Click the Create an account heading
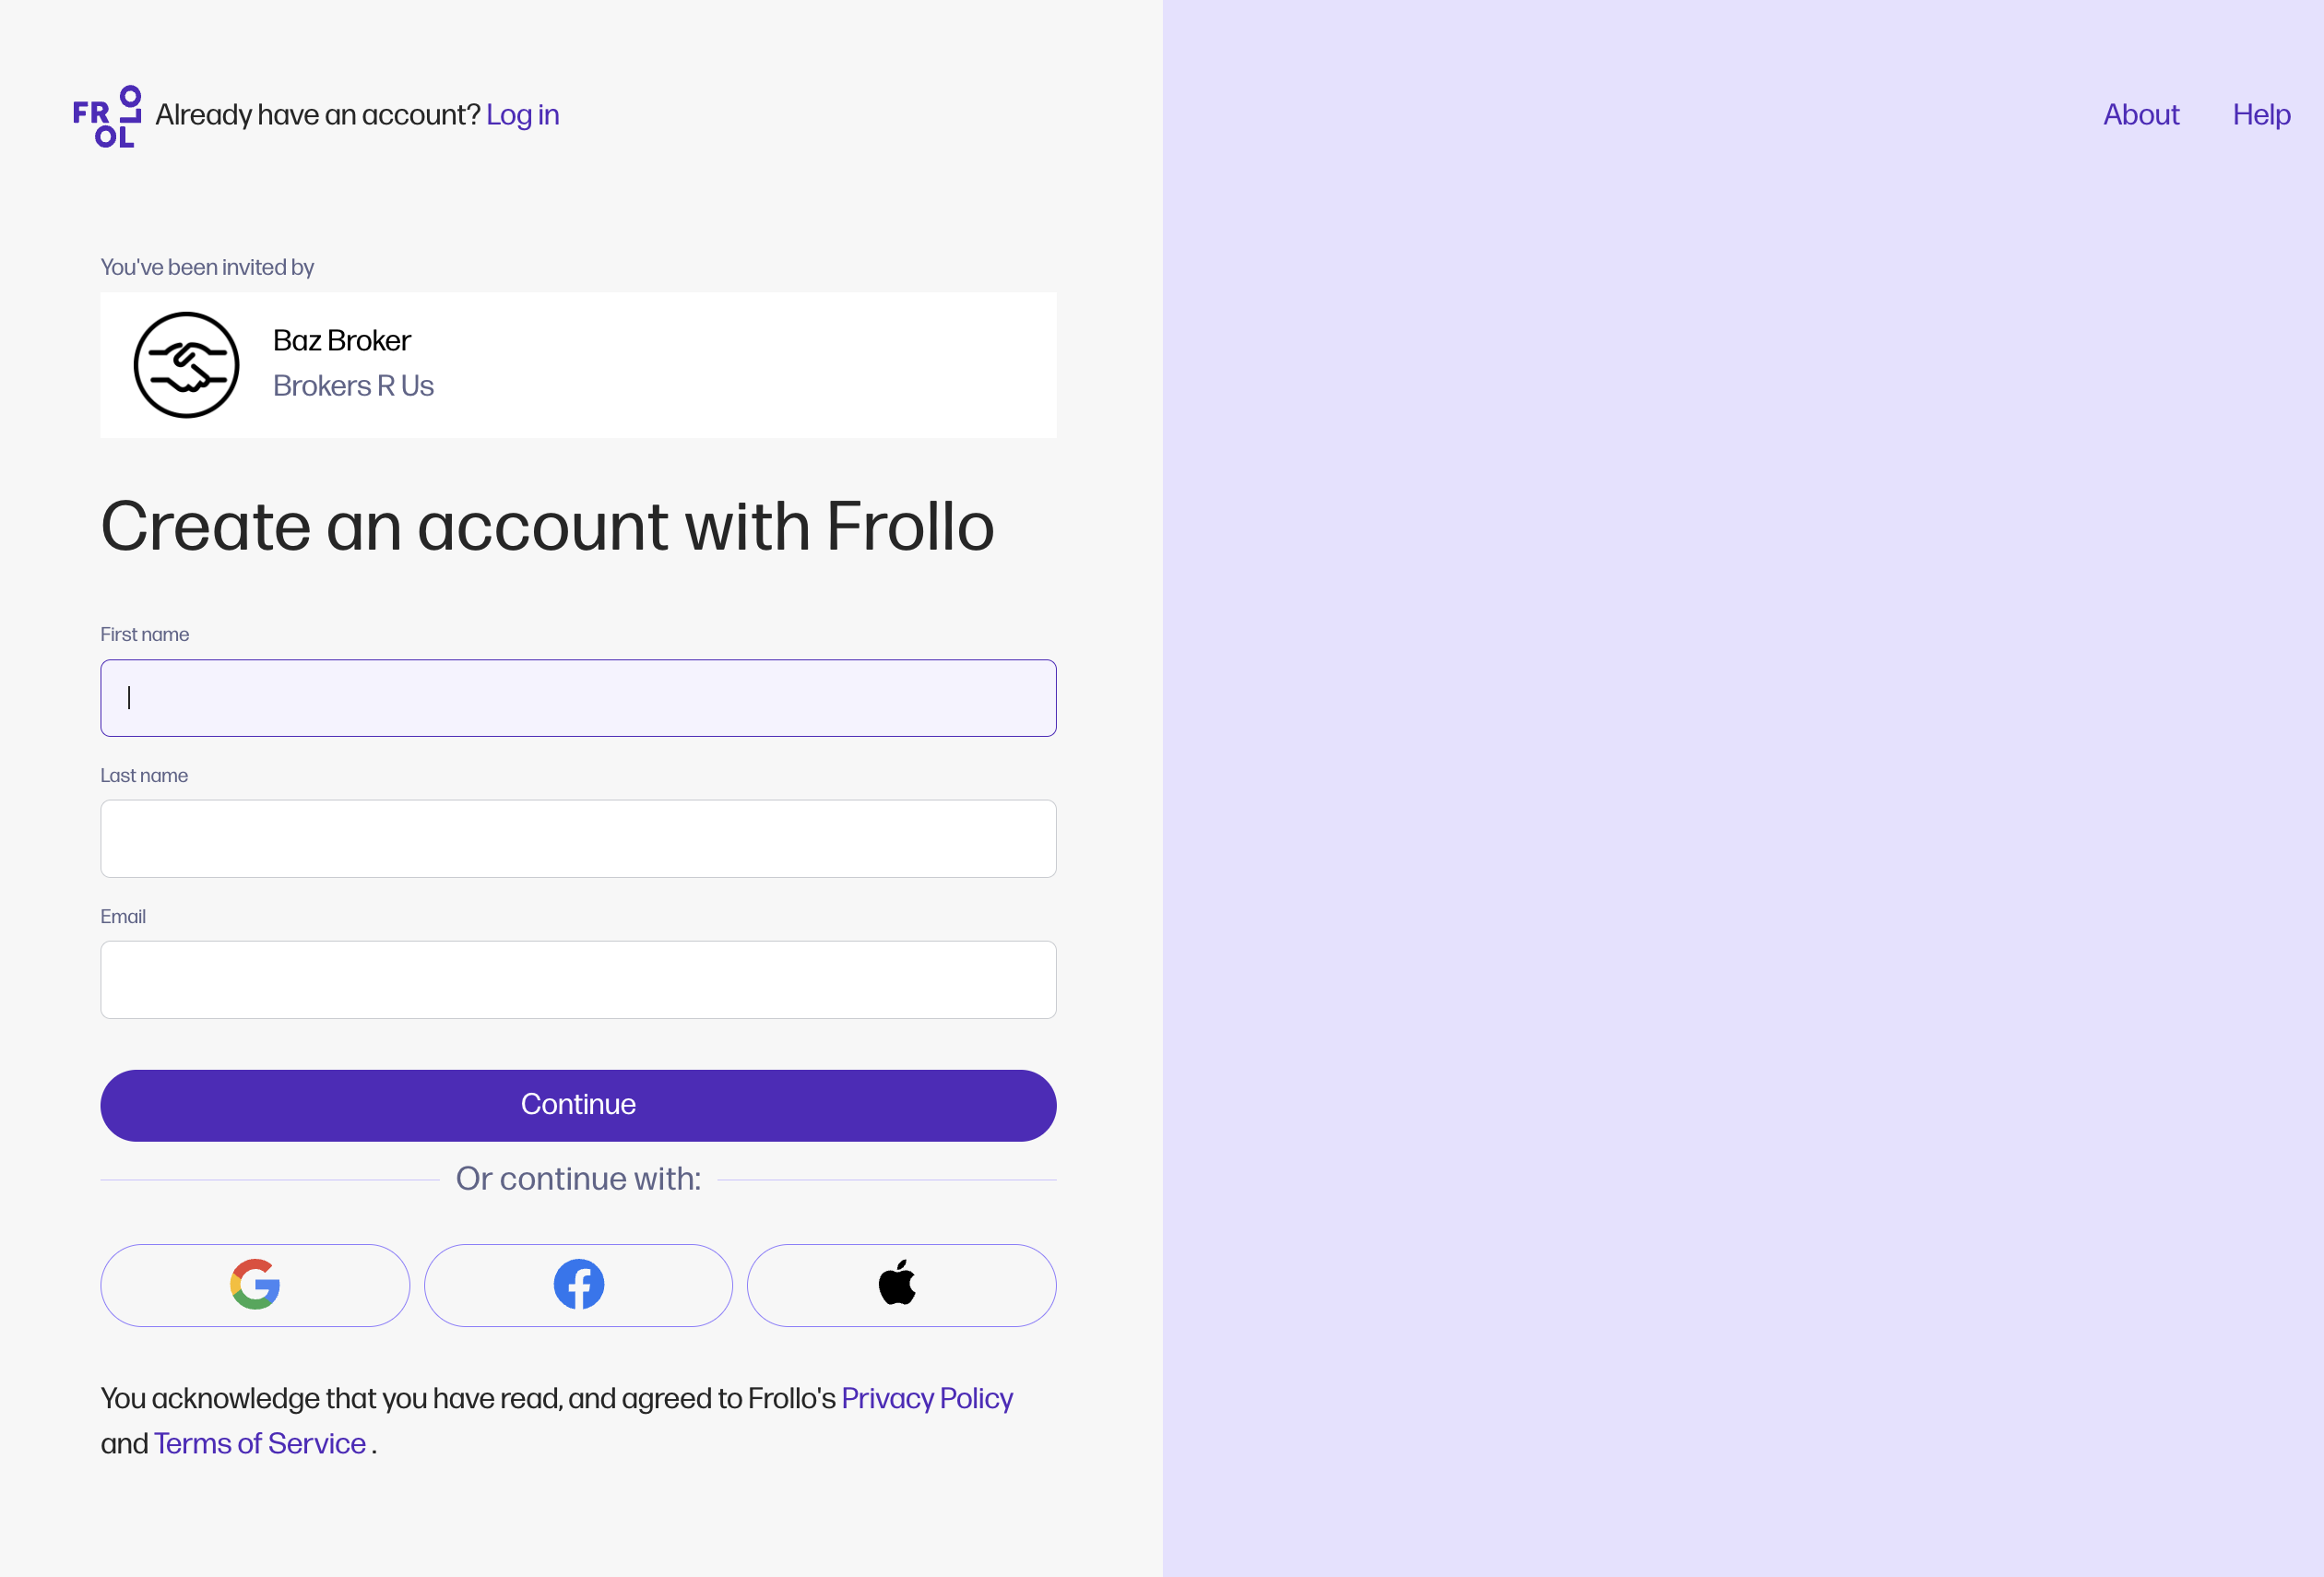Screen dimensions: 2324x1577 pos(547,527)
